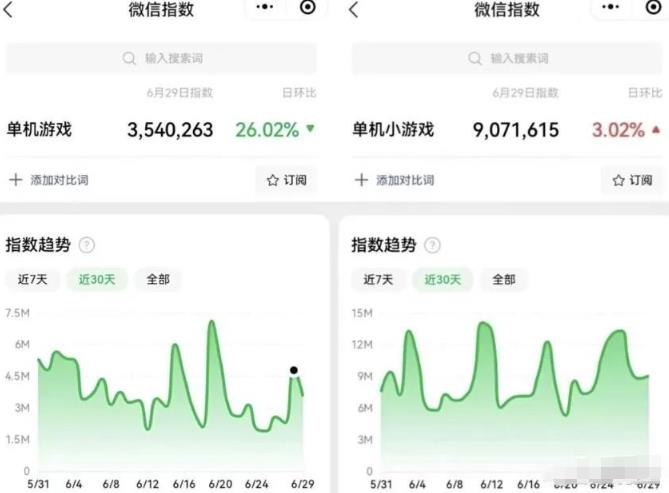Viewport: 669px width, 493px height.
Task: Click the black data point on 单机游戏 chart
Action: point(294,370)
